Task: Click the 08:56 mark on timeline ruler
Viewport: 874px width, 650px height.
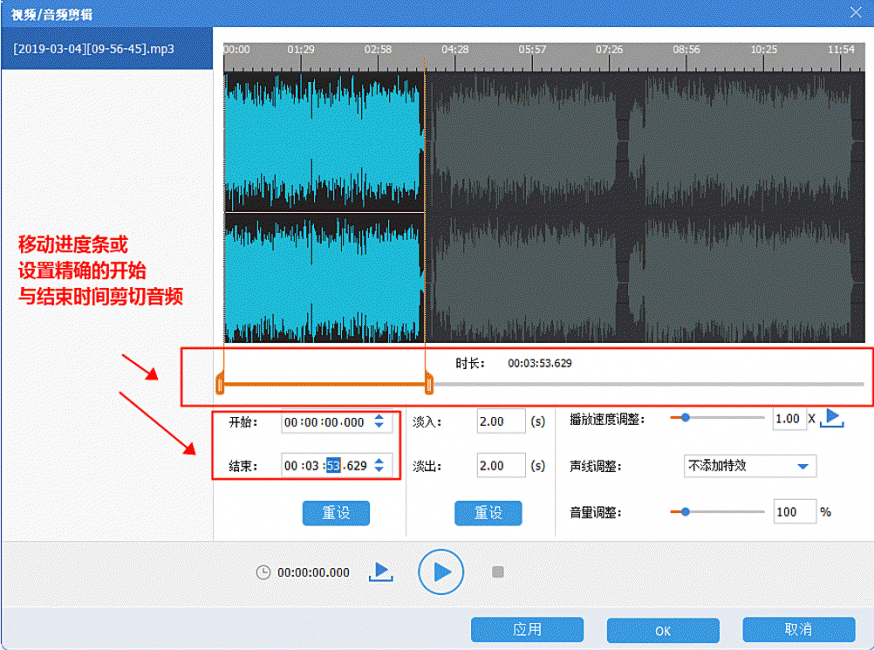Action: (686, 50)
